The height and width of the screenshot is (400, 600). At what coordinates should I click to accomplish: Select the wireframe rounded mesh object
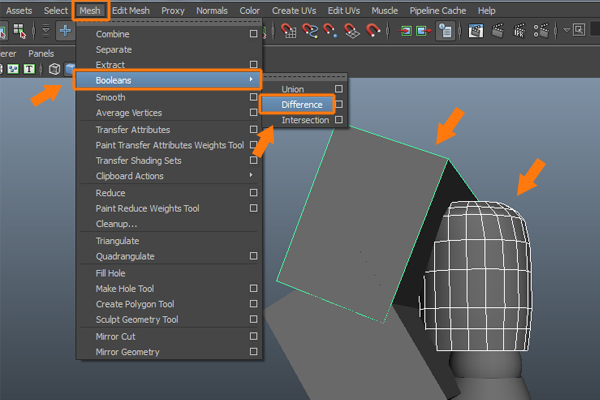pos(492,260)
